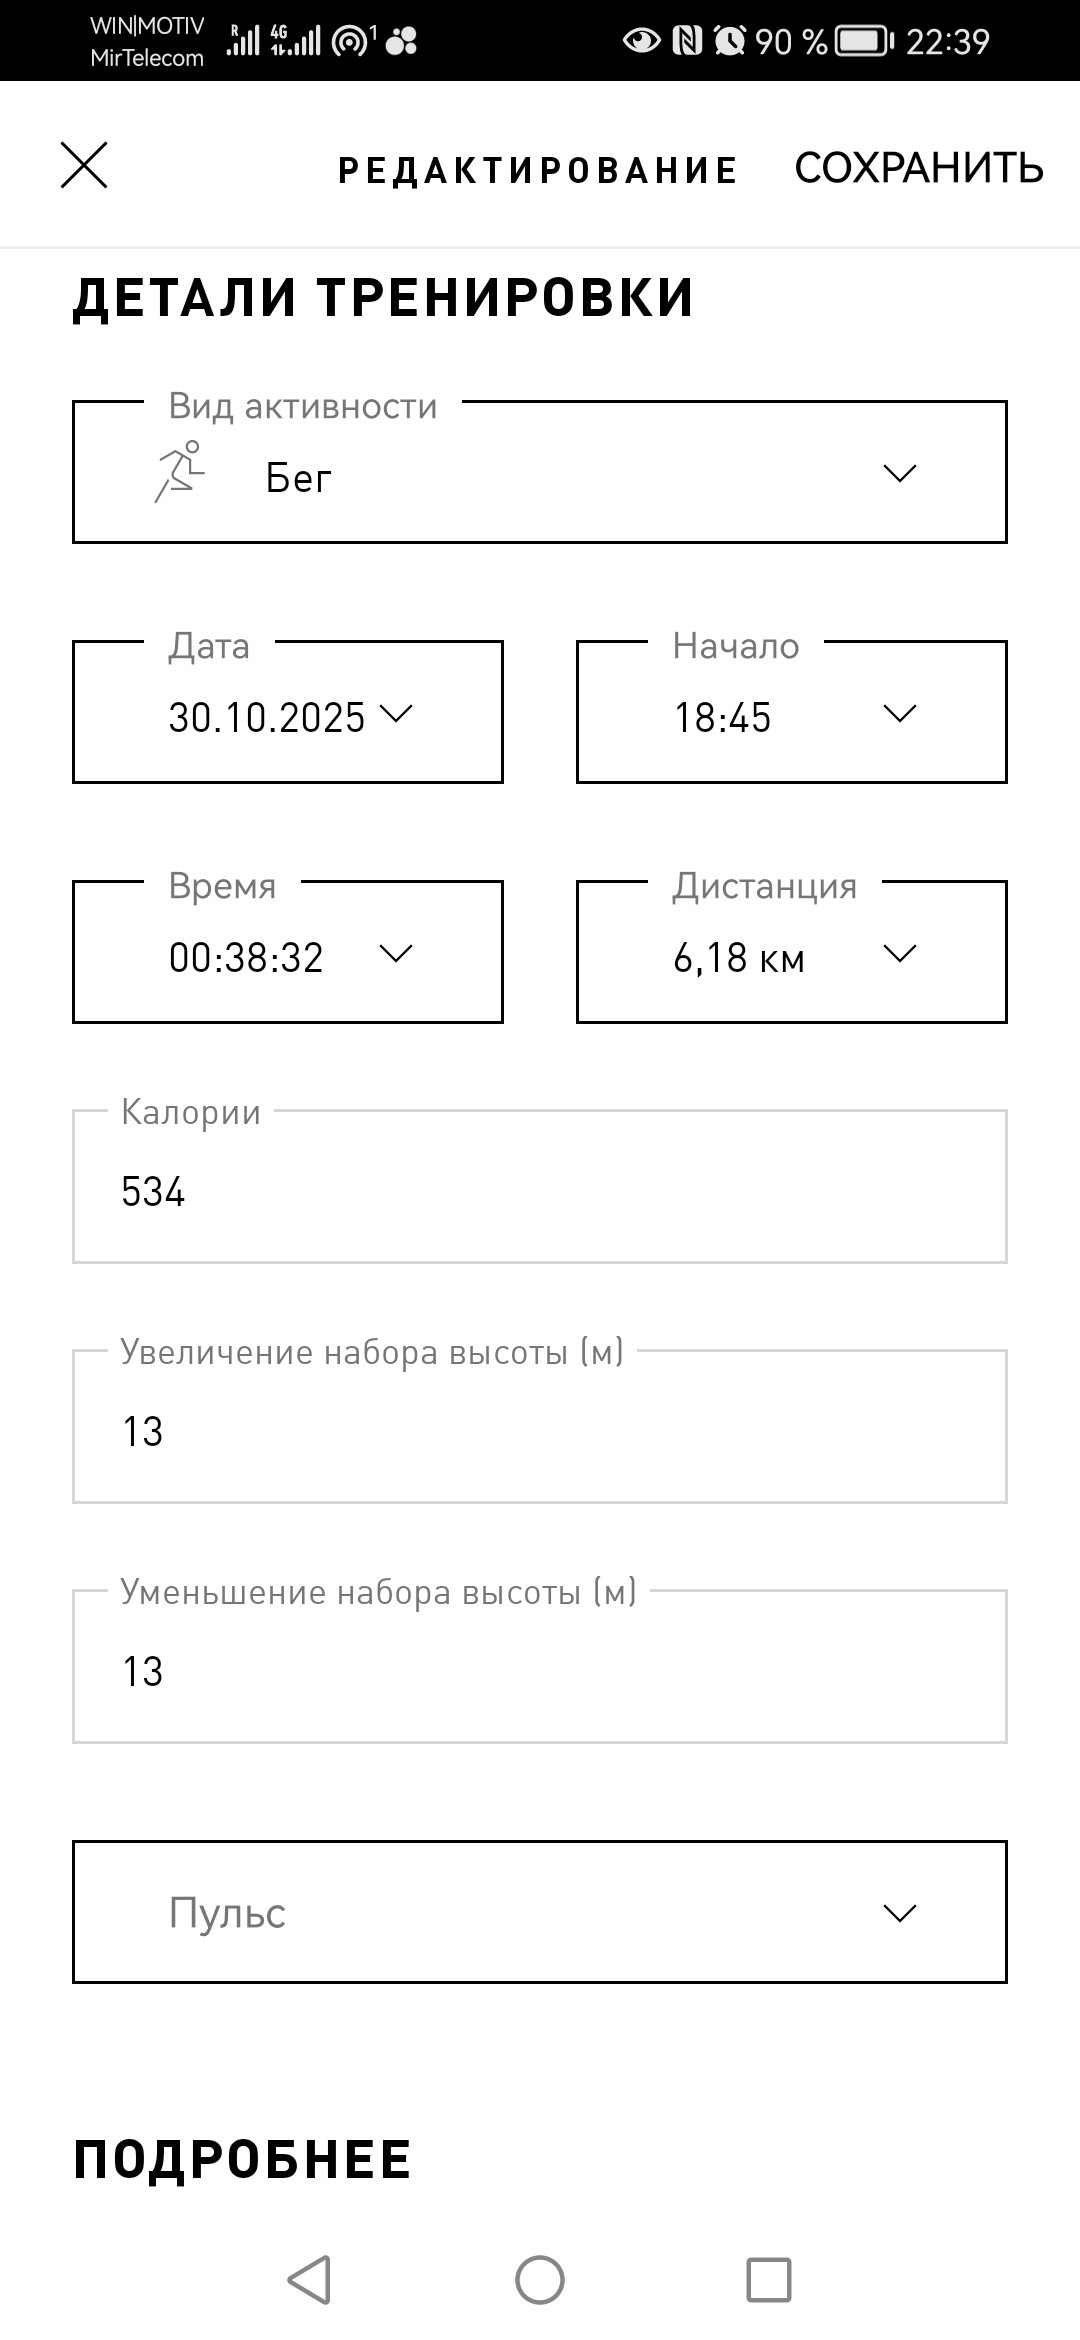Viewport: 1080px width, 2340px height.
Task: Tap the recent apps square button
Action: [769, 2280]
